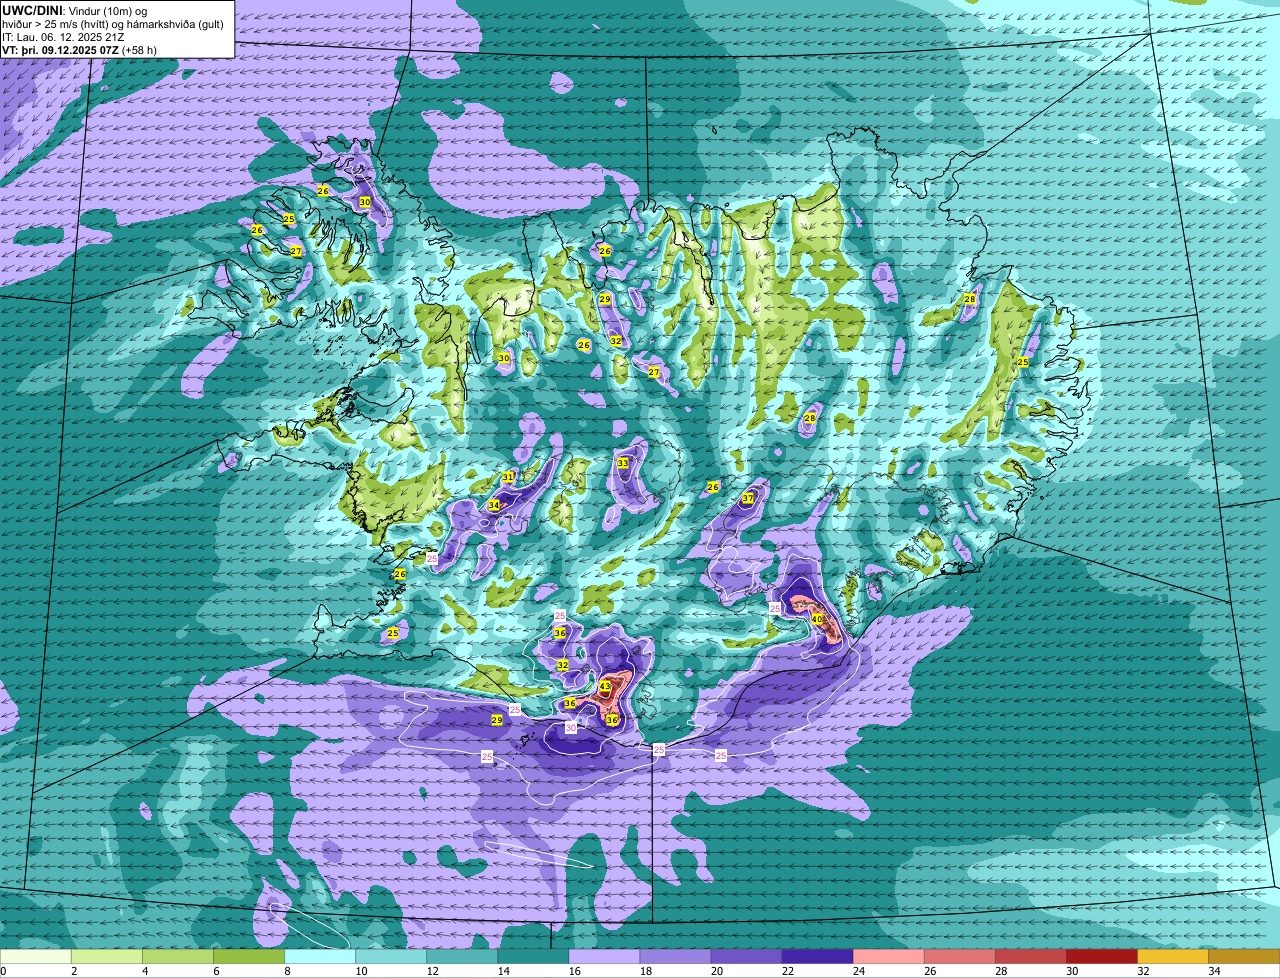Click the 12–14 teal legend swatch
The width and height of the screenshot is (1280, 978).
462,957
